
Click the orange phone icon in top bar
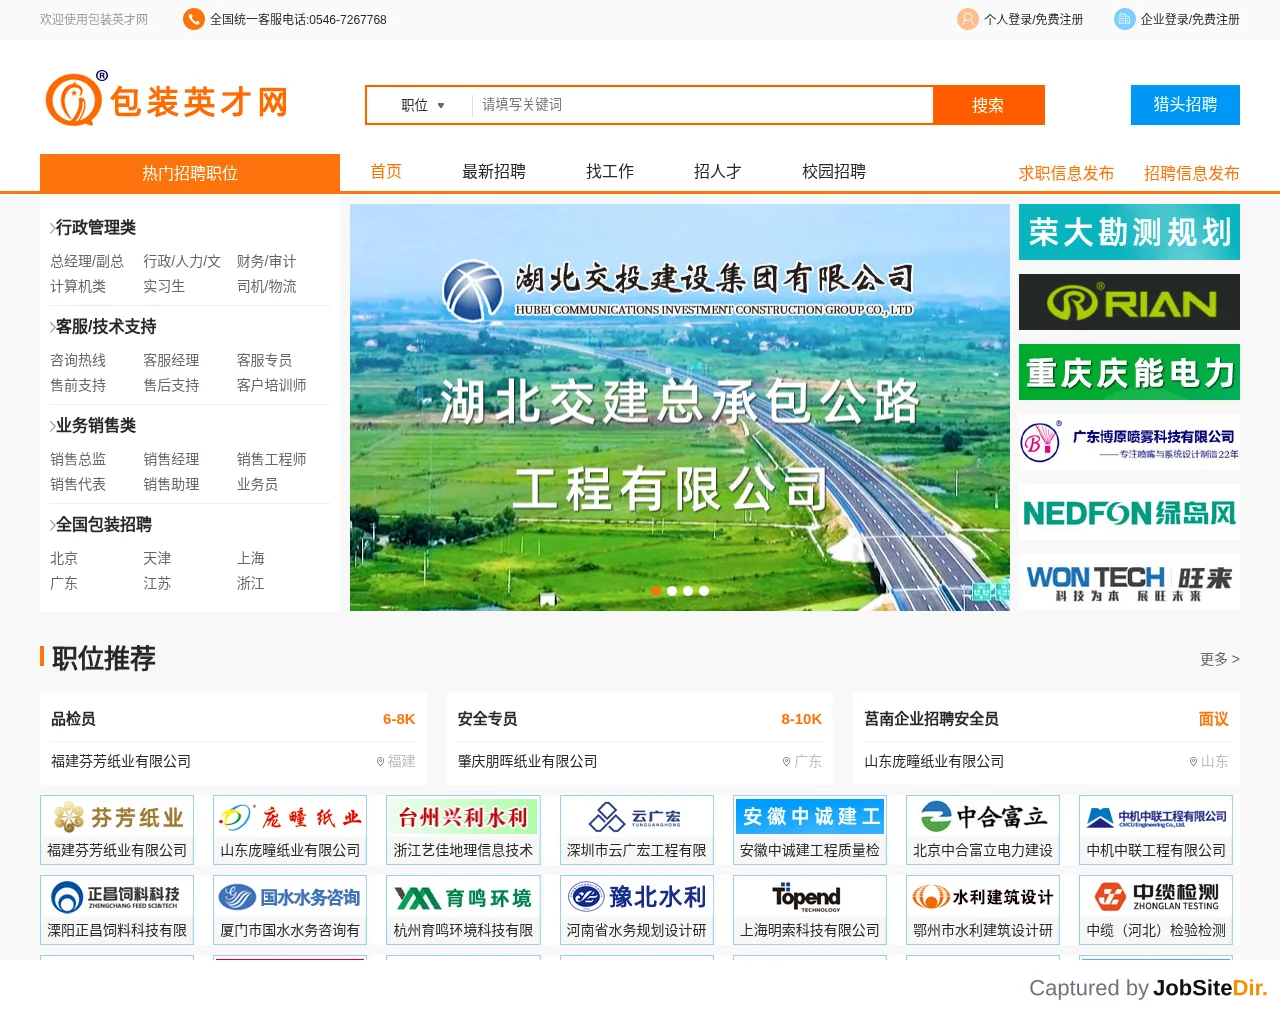pos(194,19)
